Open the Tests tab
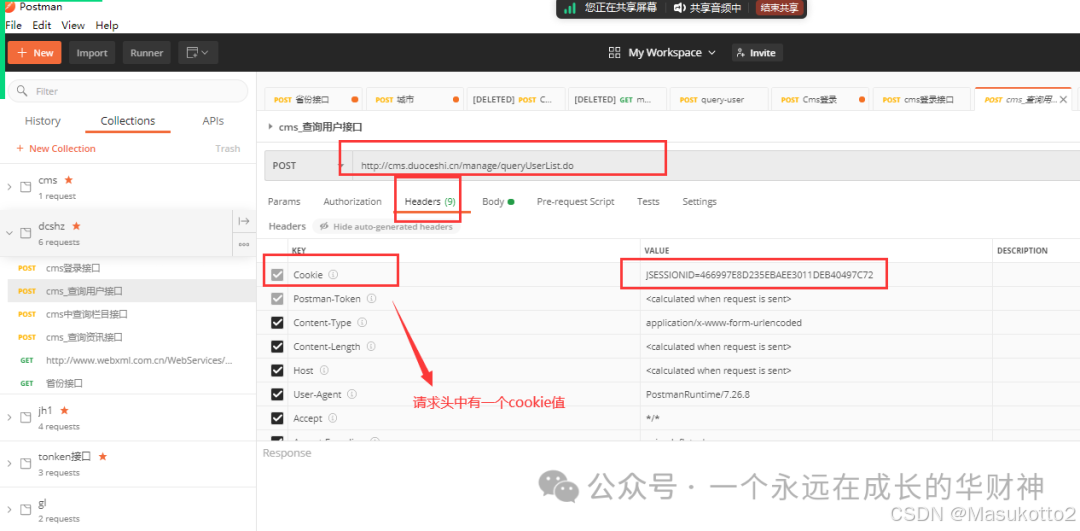The image size is (1080, 531). pos(648,202)
